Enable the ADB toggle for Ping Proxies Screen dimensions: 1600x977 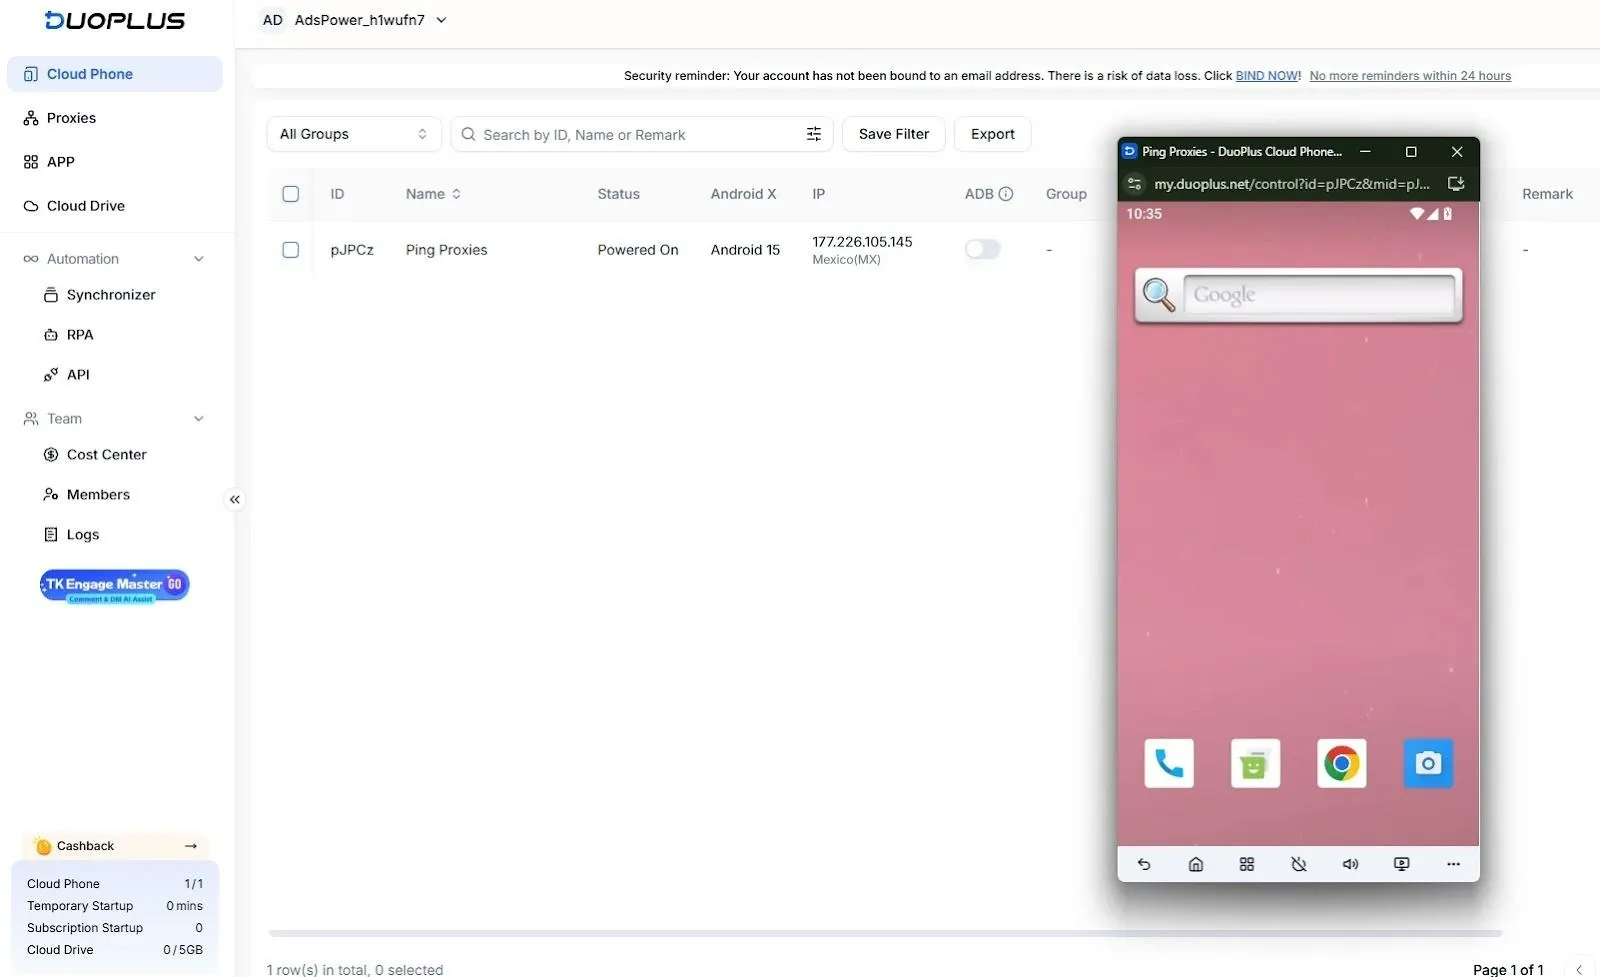[982, 249]
